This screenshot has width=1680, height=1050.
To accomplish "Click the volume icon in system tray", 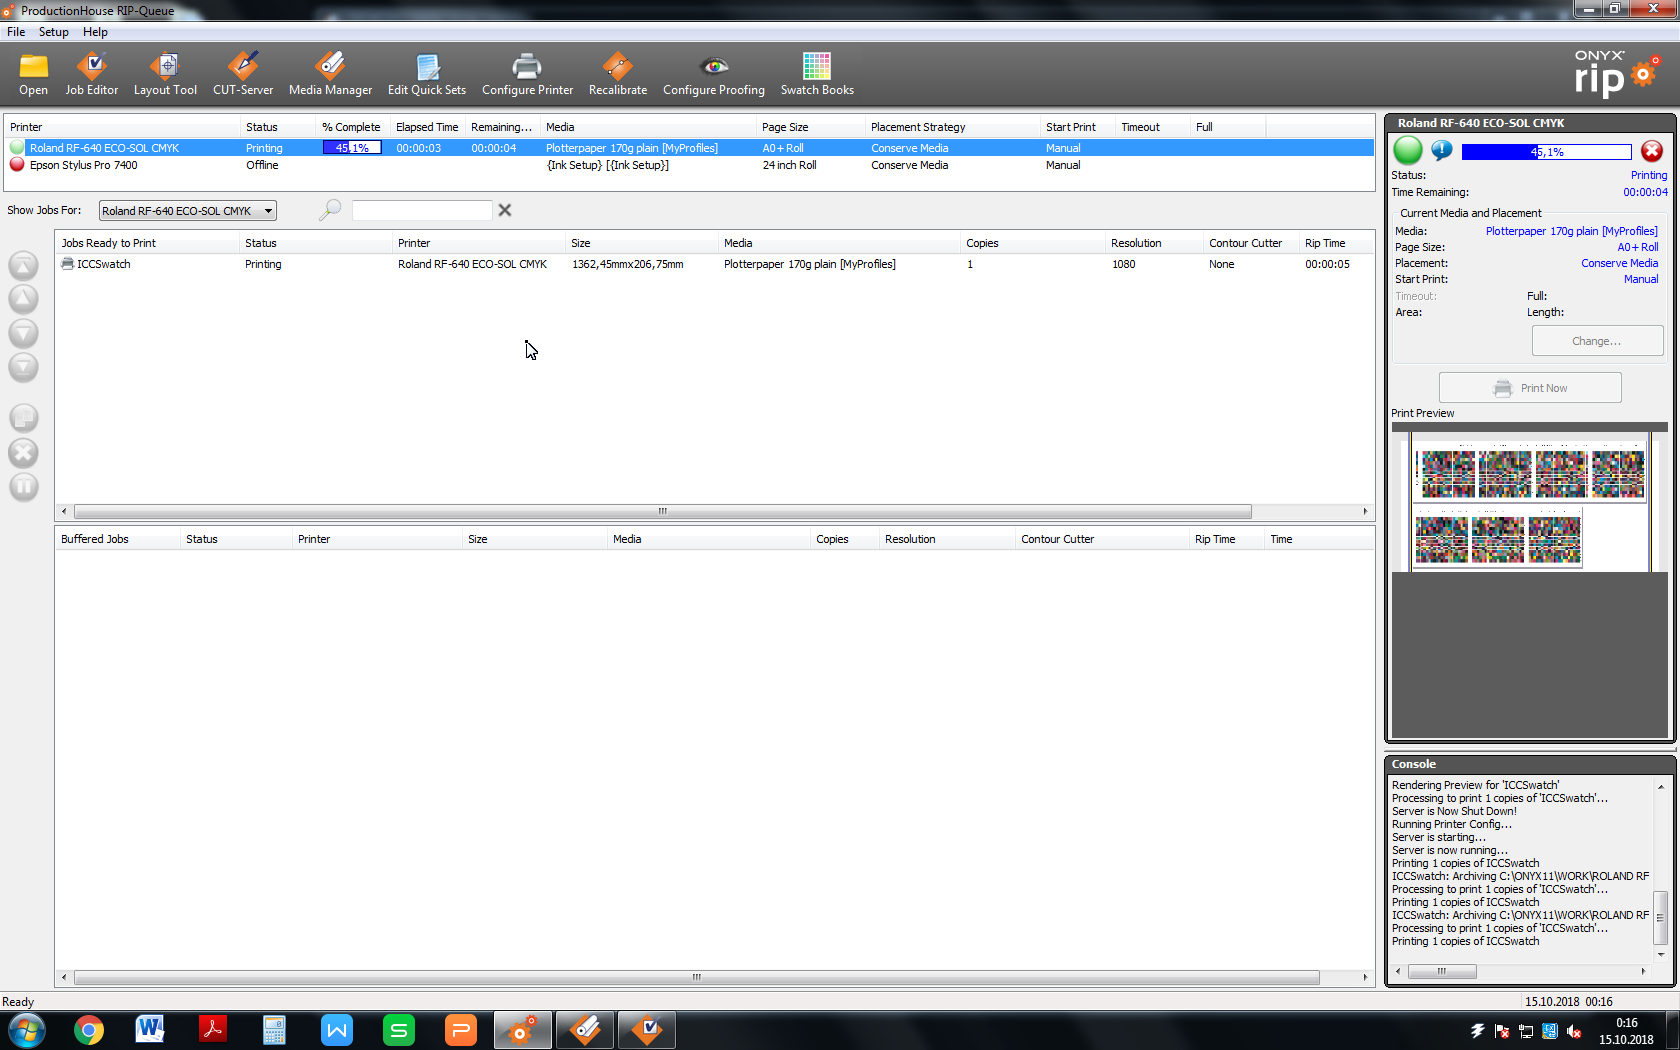I will (1574, 1031).
